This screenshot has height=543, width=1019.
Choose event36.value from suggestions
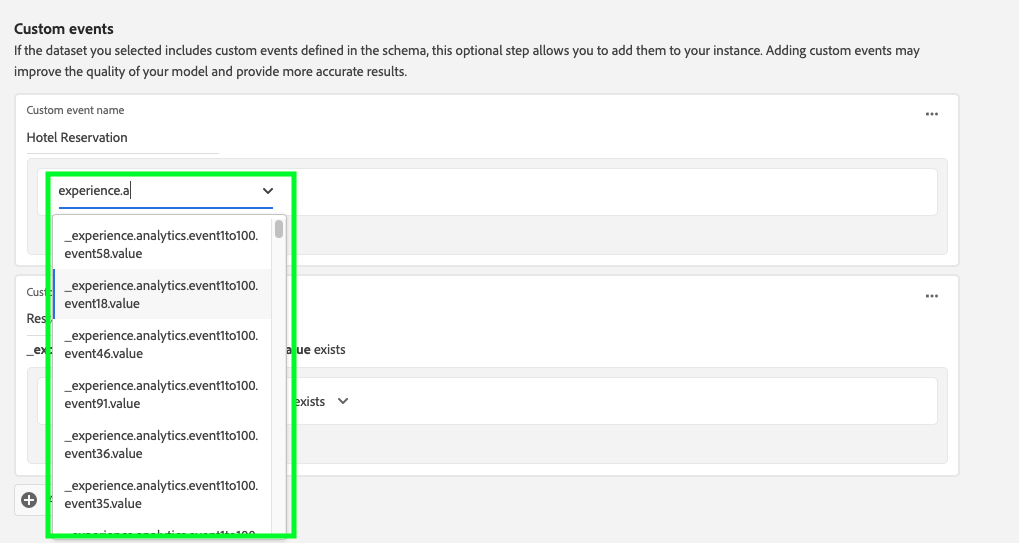(x=161, y=444)
